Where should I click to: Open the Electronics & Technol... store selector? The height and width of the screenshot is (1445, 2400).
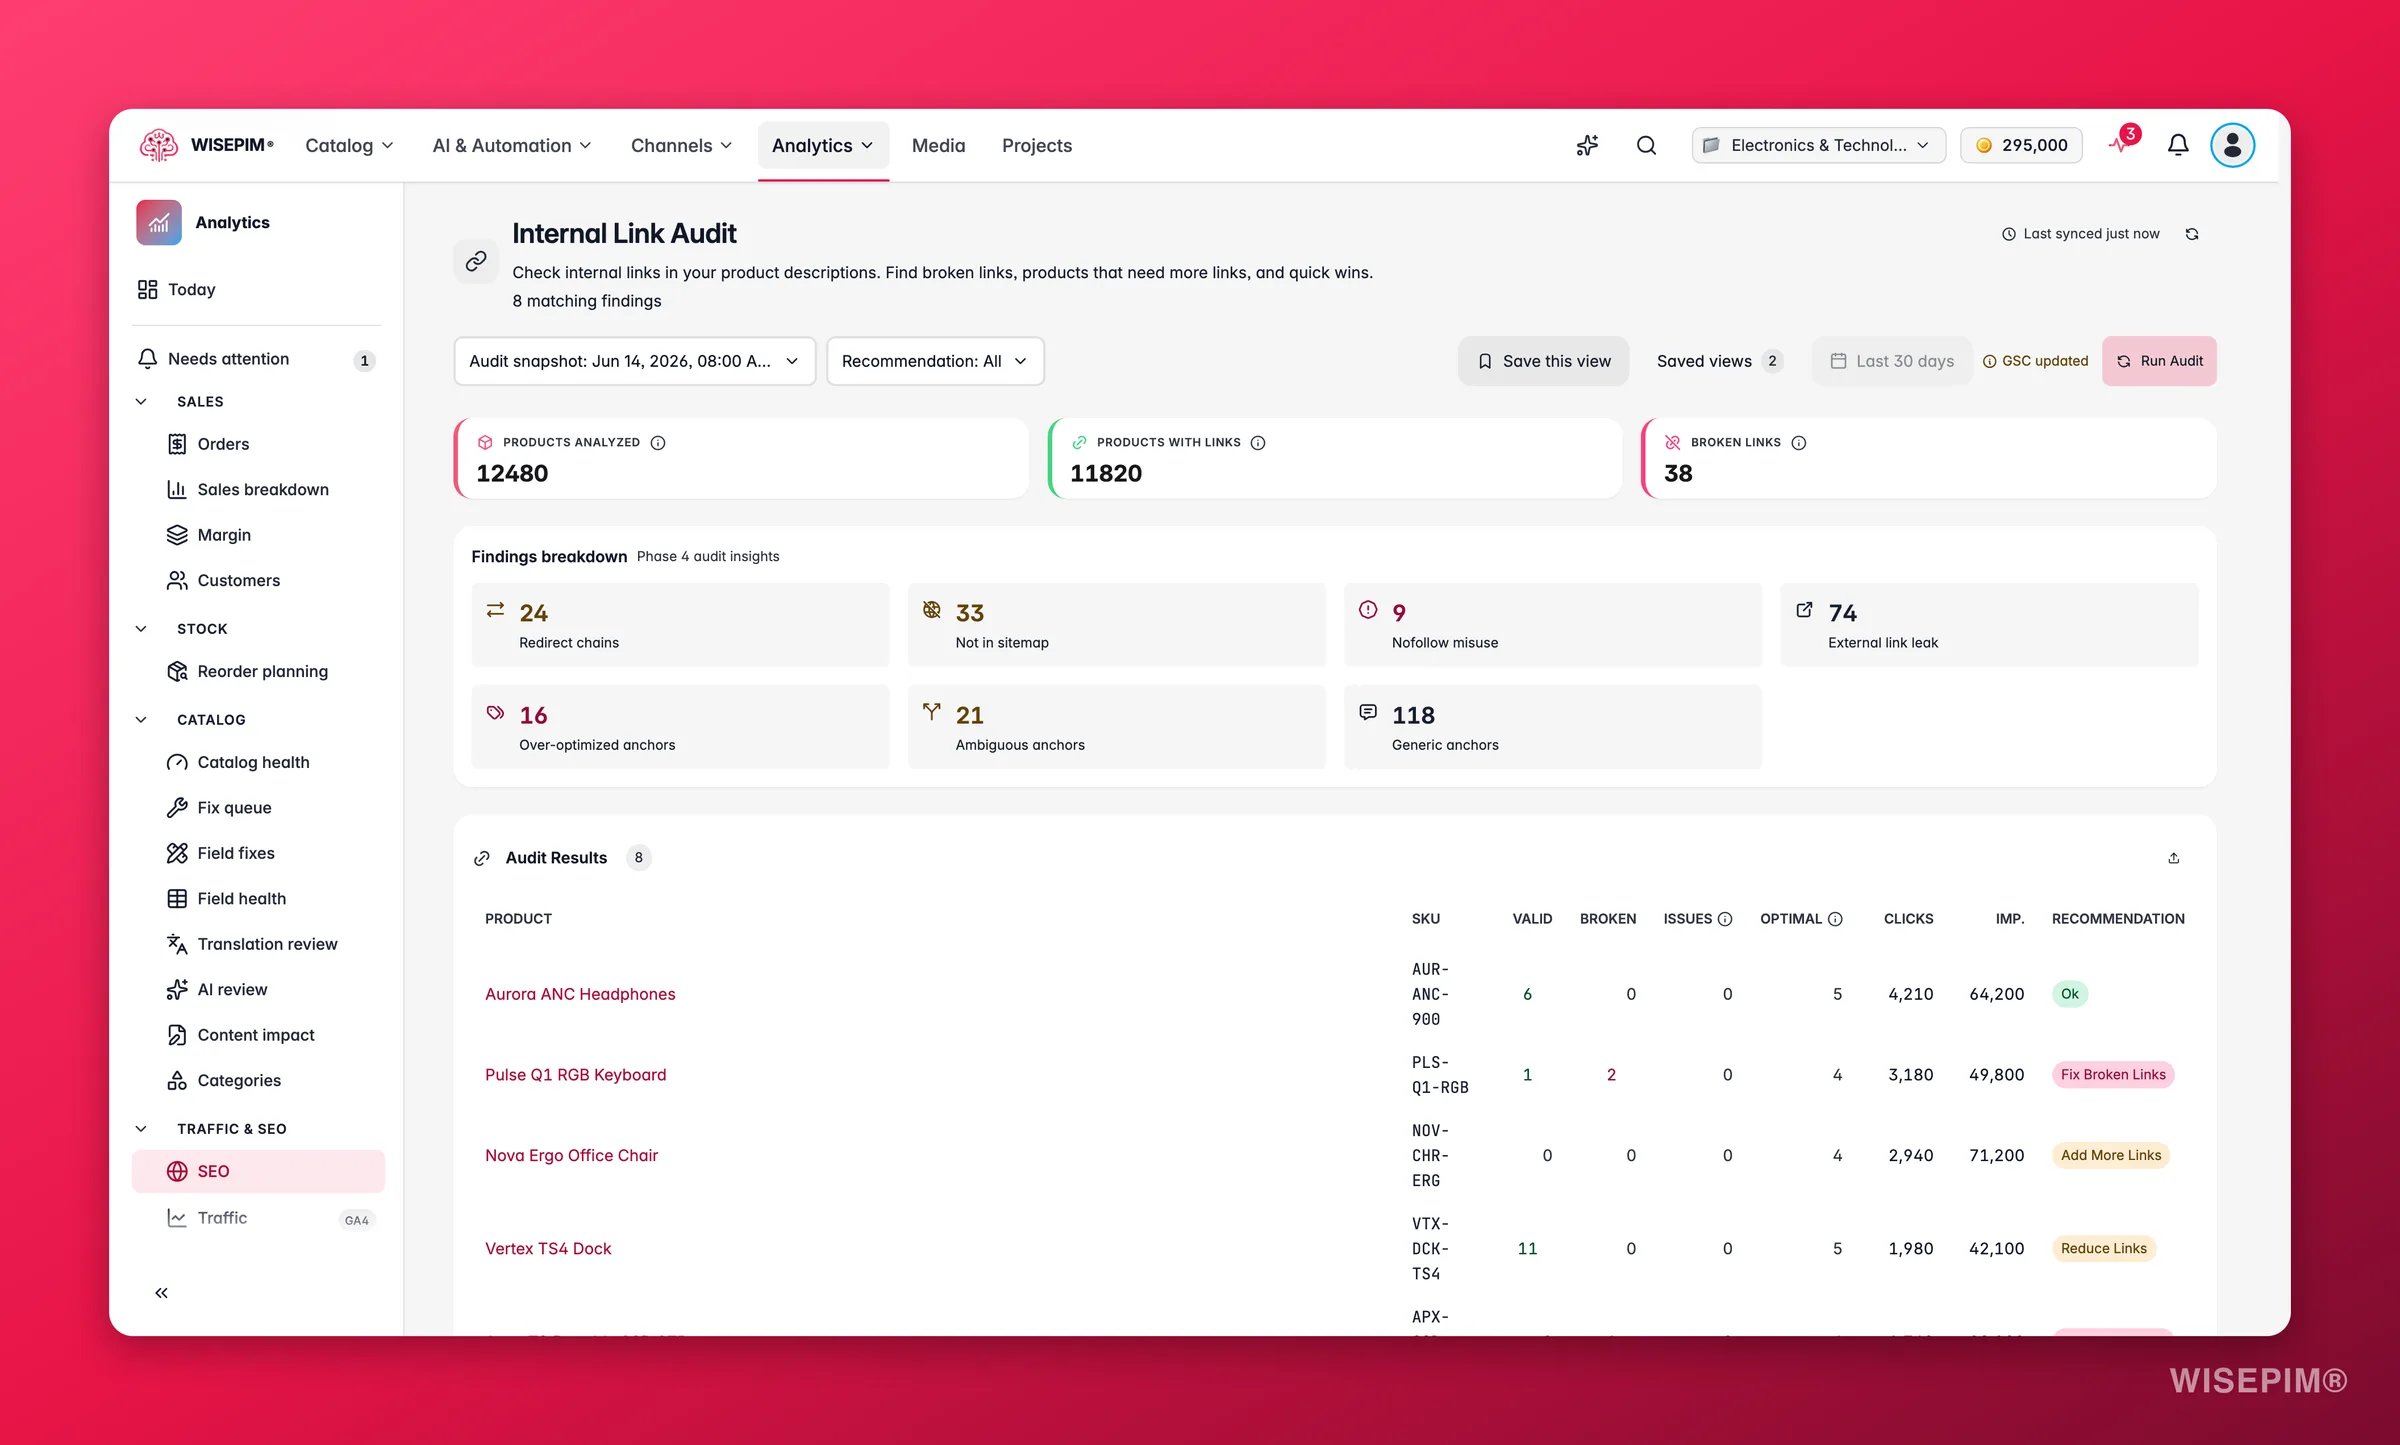[x=1818, y=145]
